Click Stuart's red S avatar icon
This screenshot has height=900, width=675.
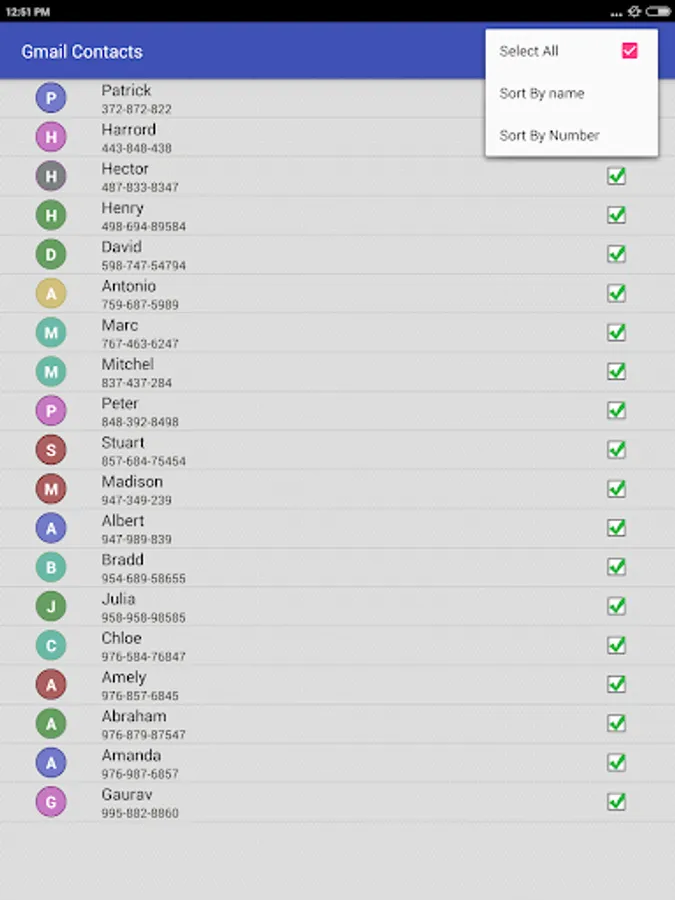coord(51,450)
